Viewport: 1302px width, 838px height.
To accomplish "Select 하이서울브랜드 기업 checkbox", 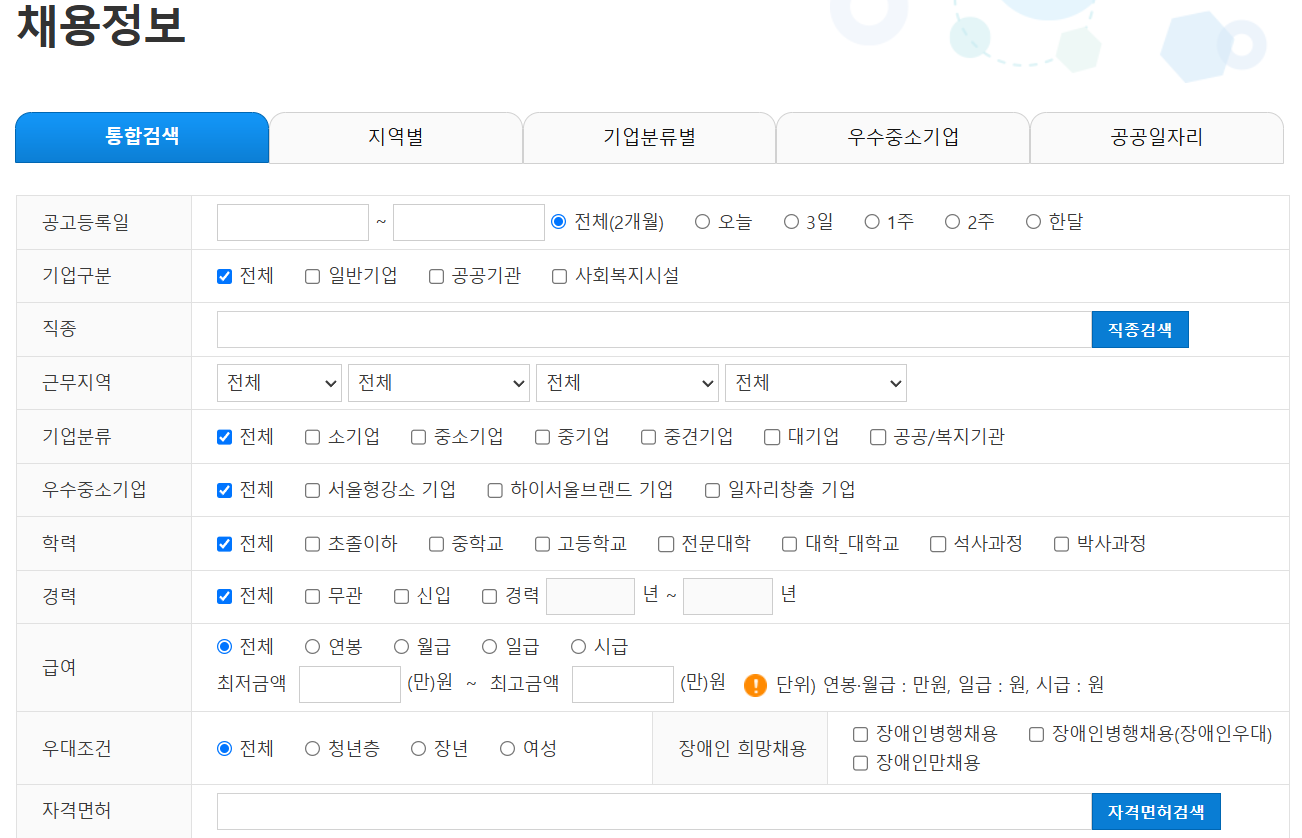I will 493,489.
